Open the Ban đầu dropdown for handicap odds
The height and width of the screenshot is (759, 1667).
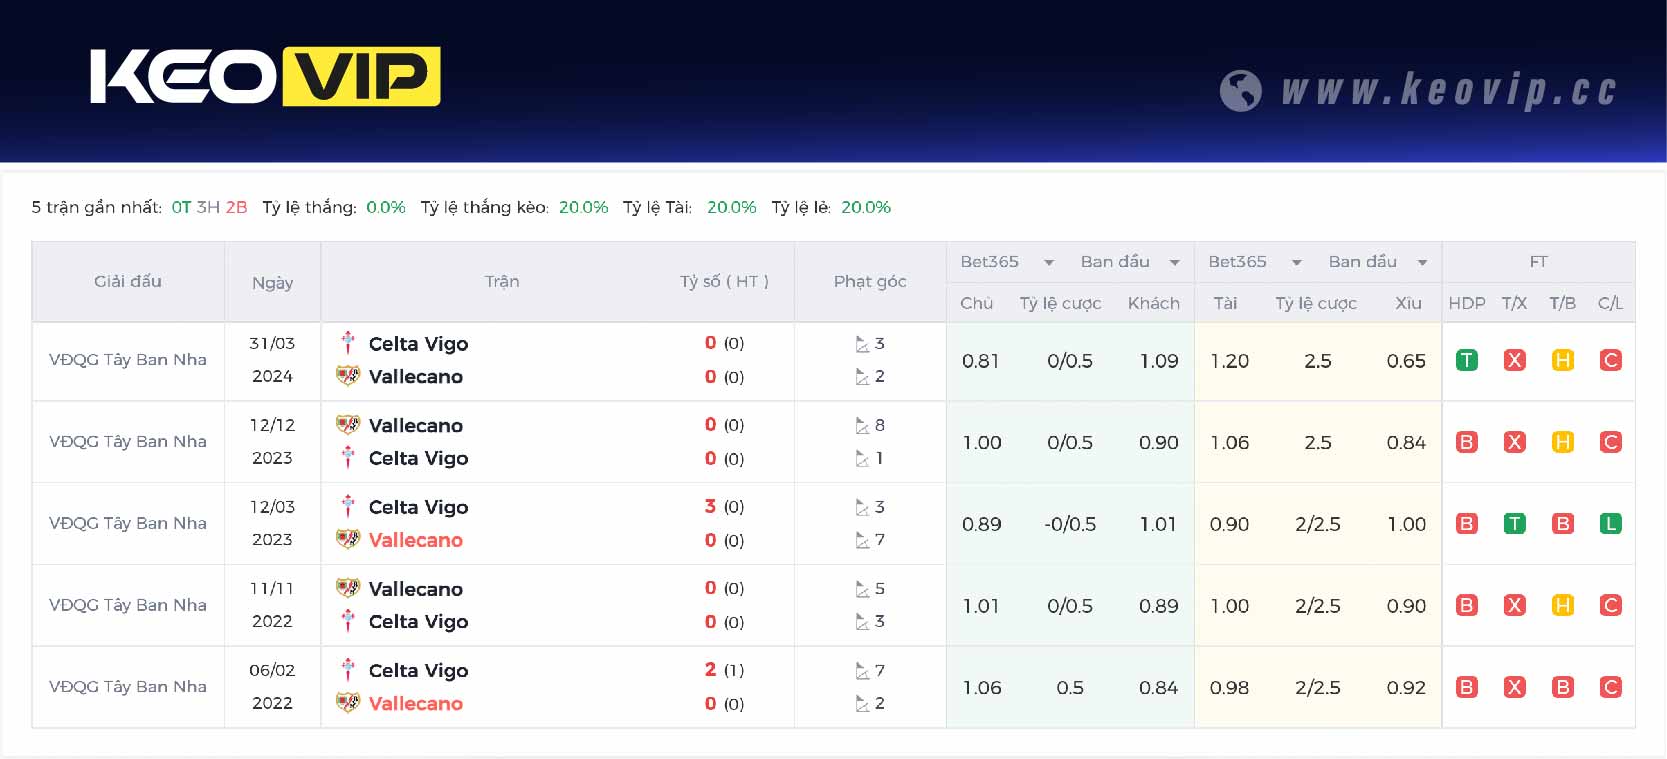[1174, 263]
